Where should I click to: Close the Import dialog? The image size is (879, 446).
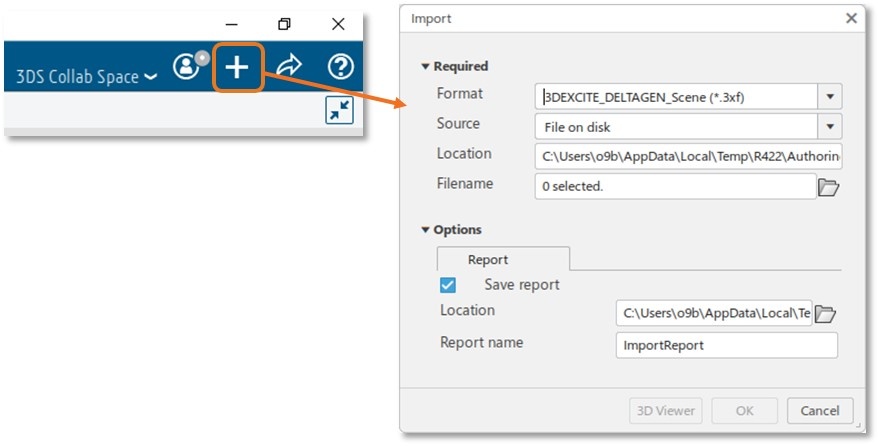pos(851,18)
